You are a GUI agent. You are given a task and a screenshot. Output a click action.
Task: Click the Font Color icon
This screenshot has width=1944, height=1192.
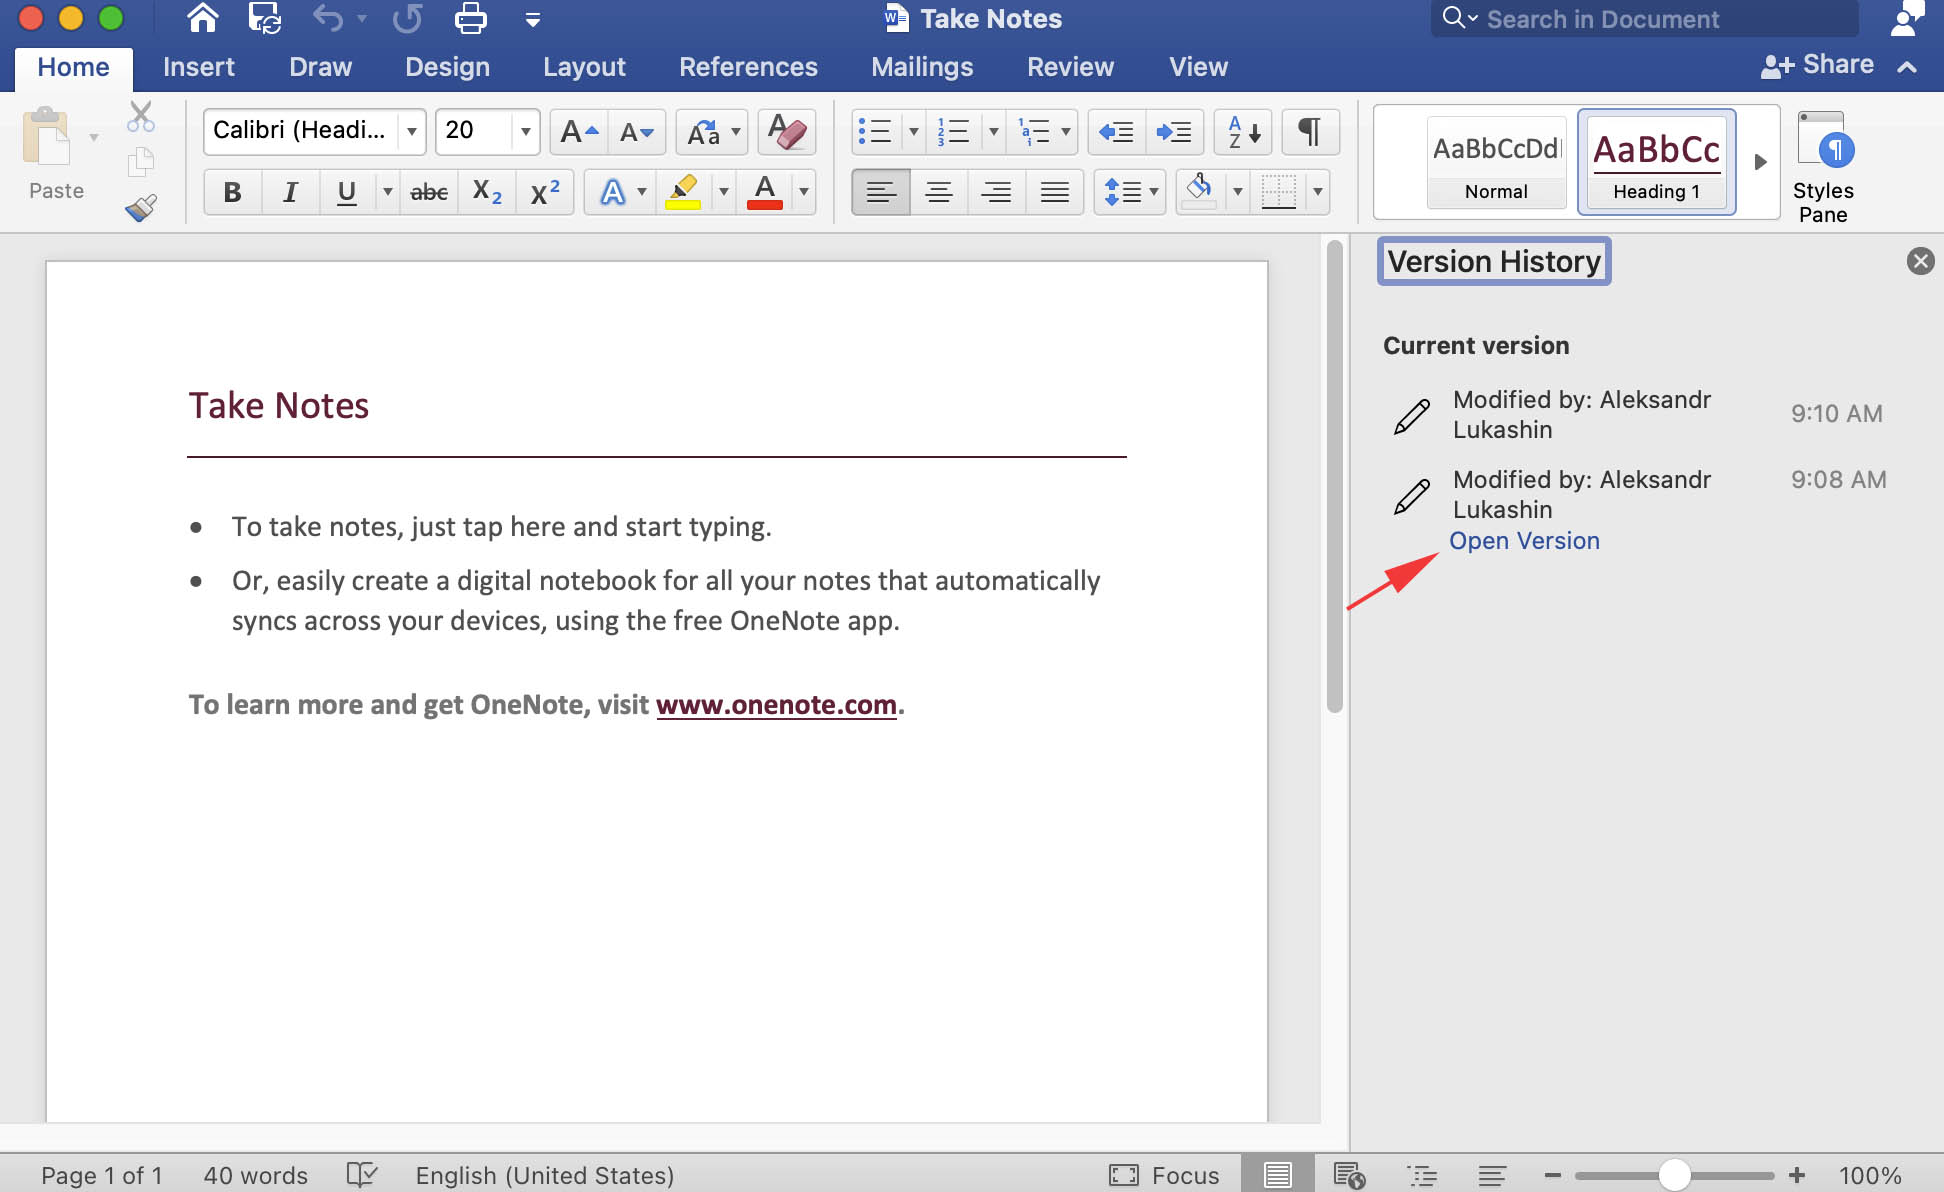766,190
